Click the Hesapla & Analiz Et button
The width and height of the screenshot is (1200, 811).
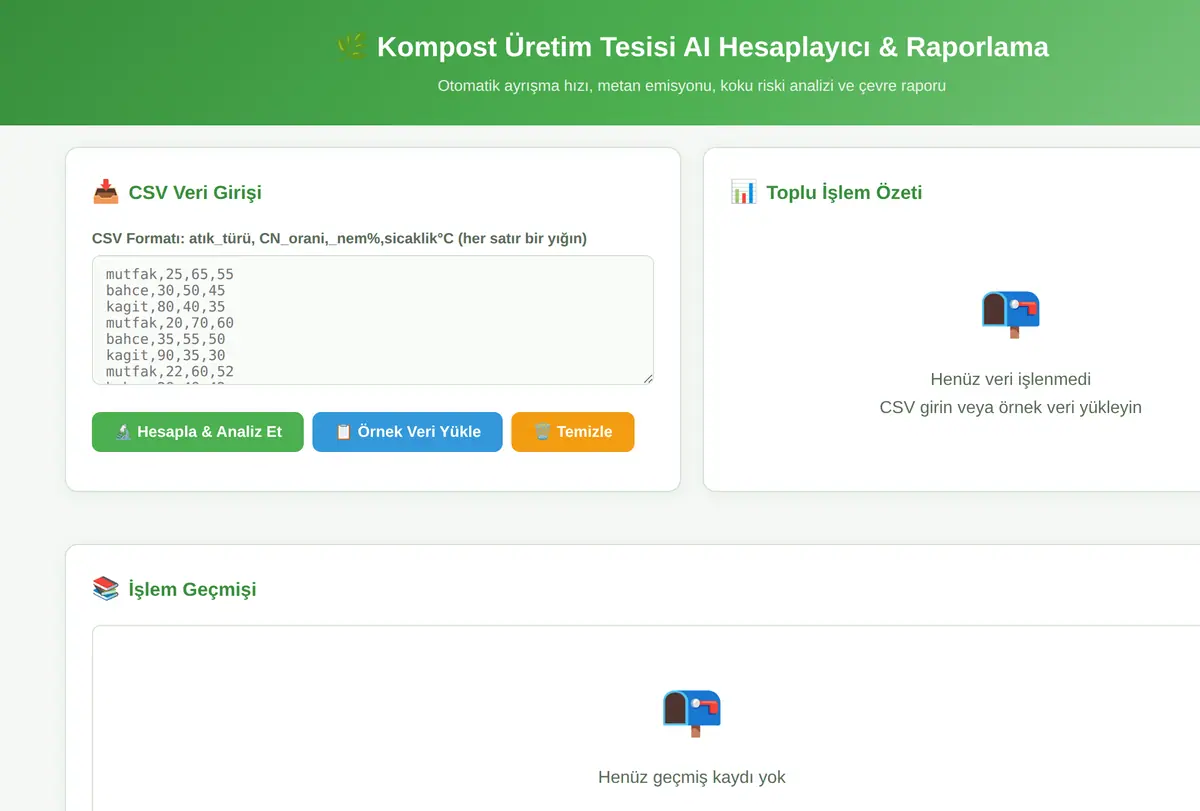pyautogui.click(x=197, y=432)
